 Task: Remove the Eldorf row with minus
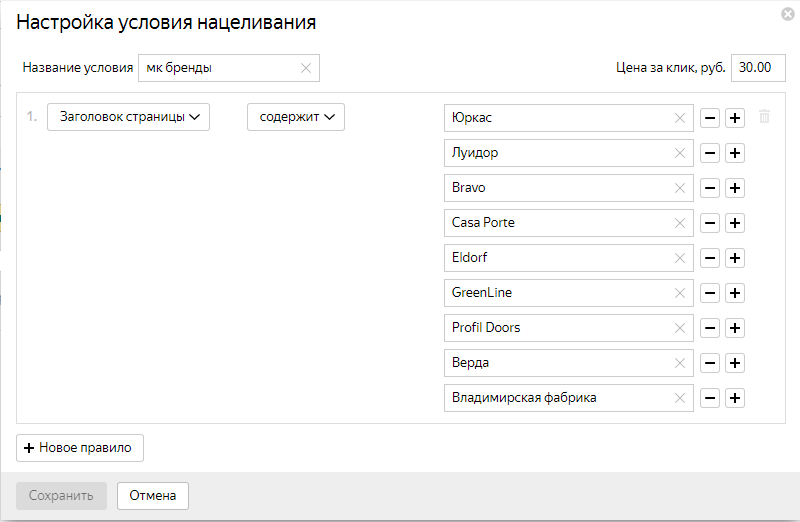click(709, 258)
